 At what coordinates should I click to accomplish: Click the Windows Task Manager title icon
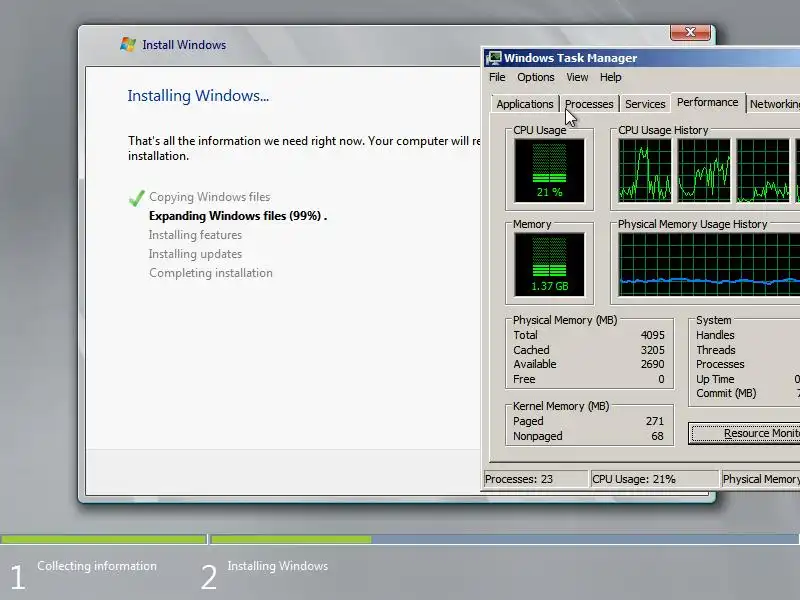[x=493, y=58]
